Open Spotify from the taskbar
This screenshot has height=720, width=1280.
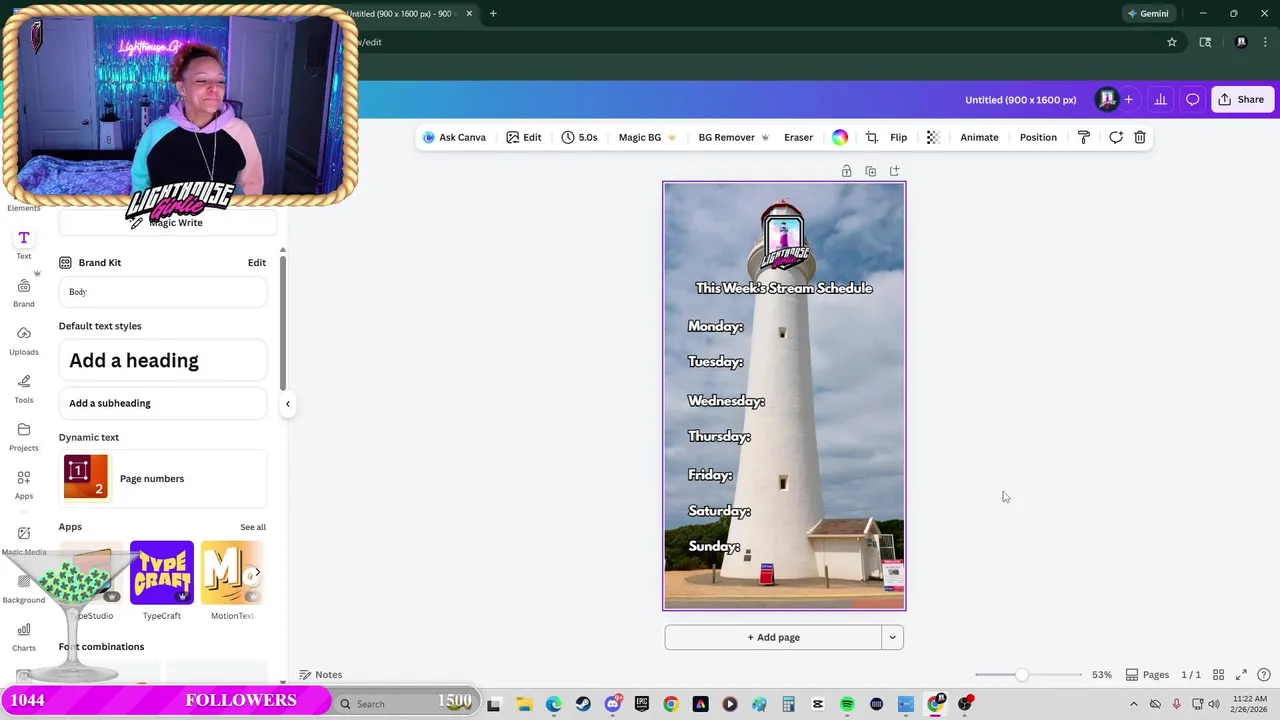(847, 704)
